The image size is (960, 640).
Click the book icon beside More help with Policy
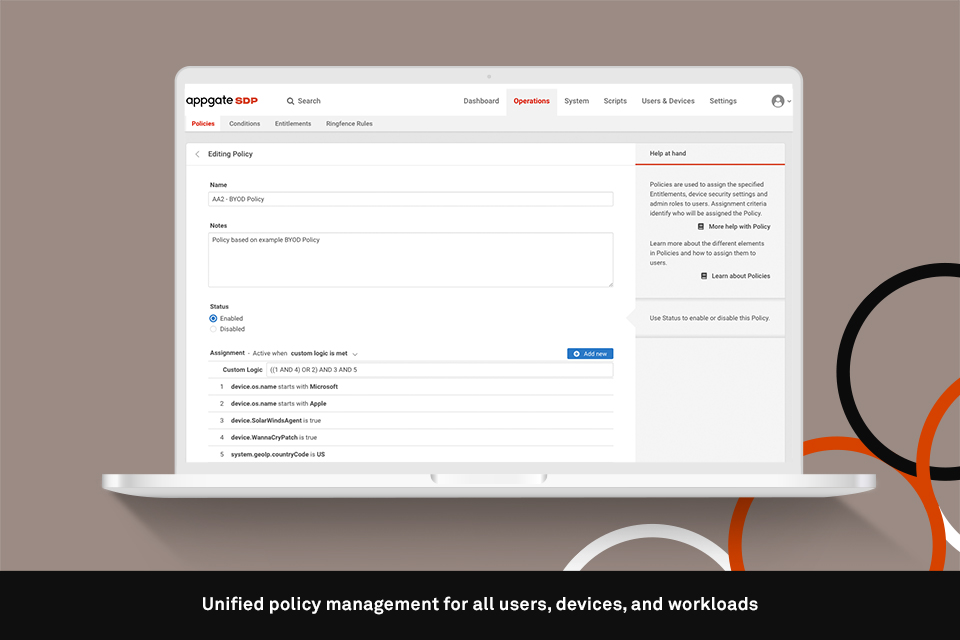[x=700, y=227]
